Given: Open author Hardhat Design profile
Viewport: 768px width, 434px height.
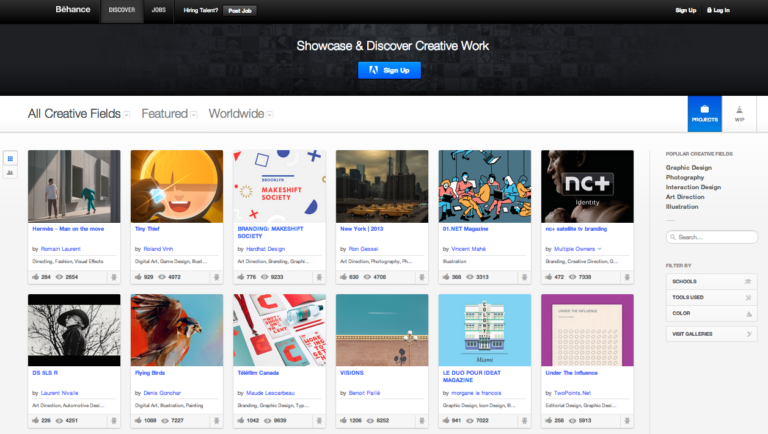Looking at the screenshot, I should [x=265, y=249].
